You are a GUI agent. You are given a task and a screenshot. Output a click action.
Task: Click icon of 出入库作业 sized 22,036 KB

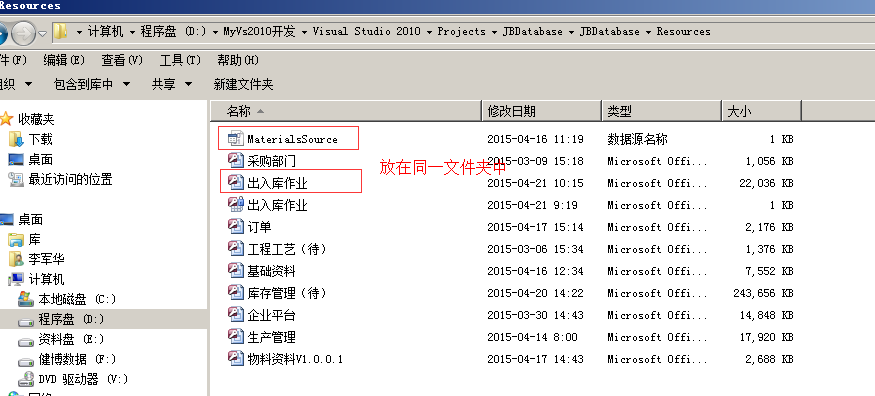pos(235,182)
